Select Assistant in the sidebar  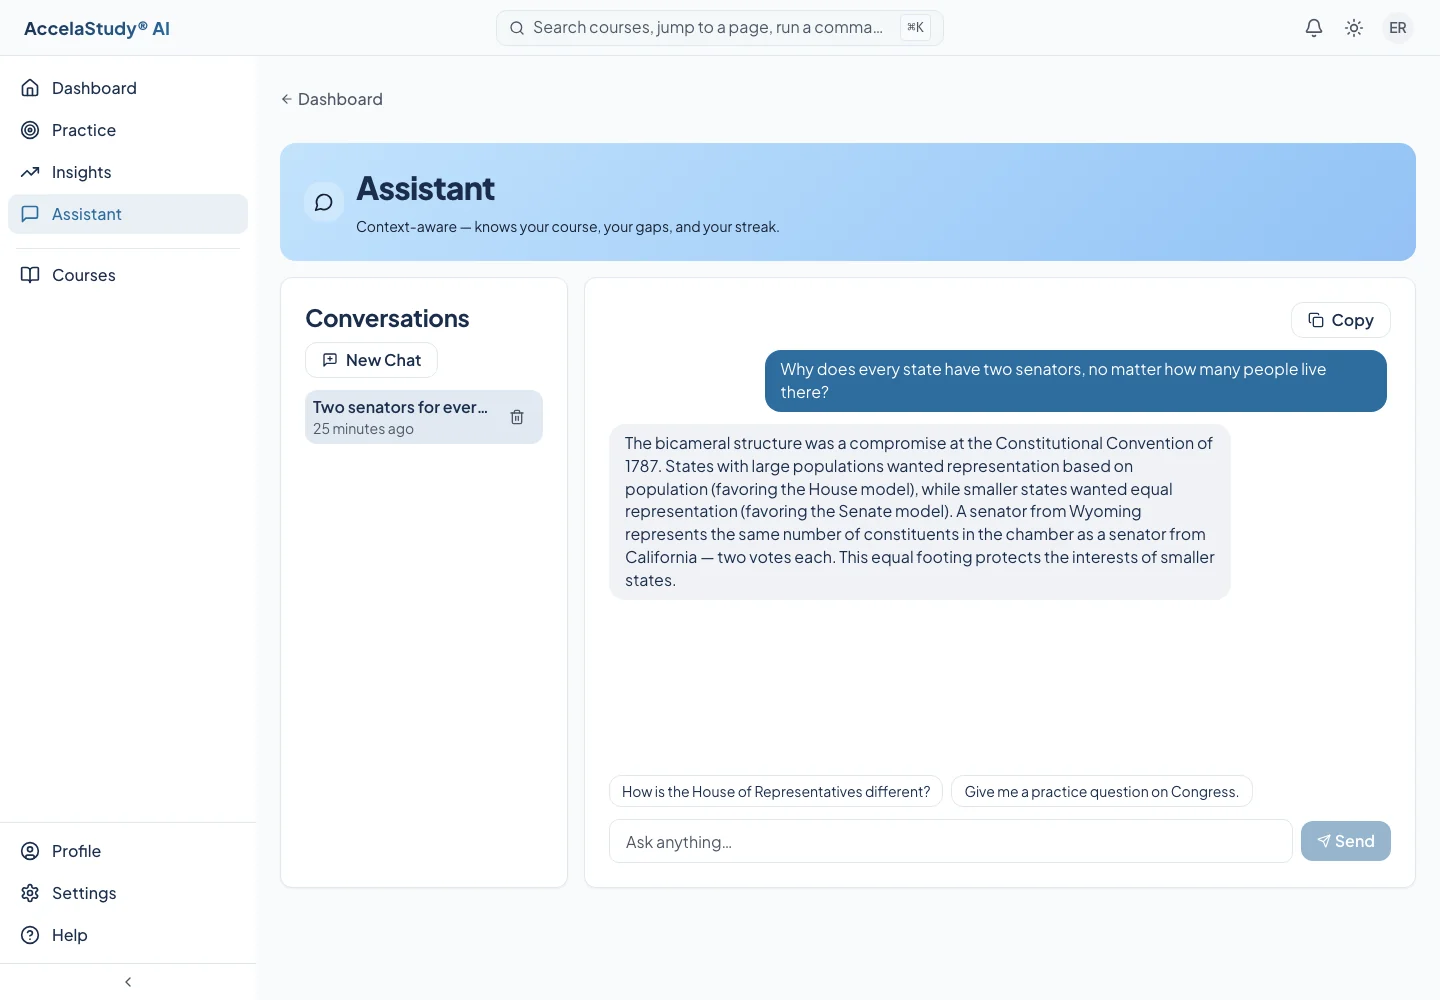click(x=128, y=214)
